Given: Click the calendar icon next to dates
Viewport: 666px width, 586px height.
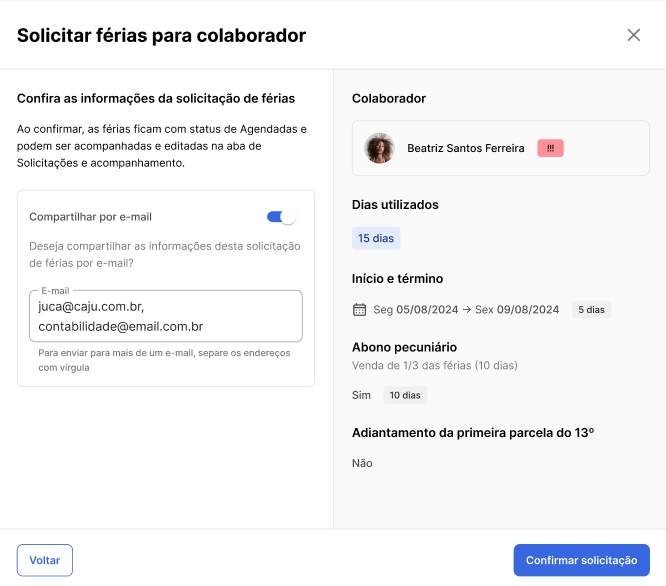Looking at the screenshot, I should coord(359,310).
